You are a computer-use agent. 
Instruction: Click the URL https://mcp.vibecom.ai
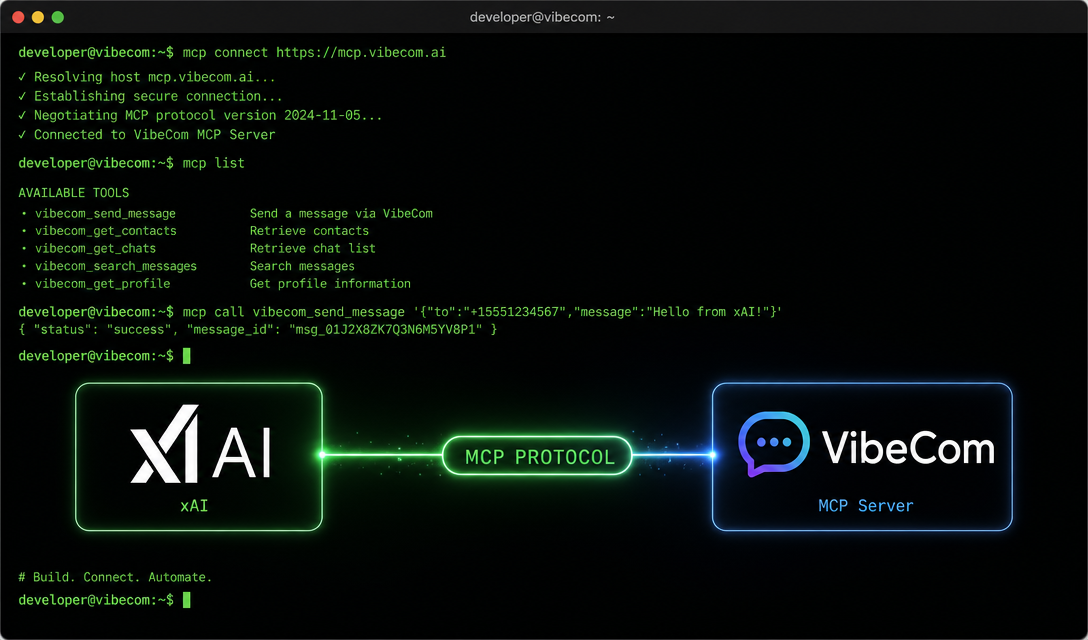pyautogui.click(x=361, y=53)
